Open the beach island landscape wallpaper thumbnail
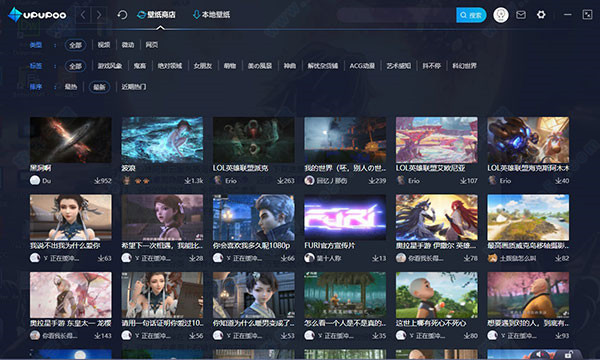Viewport: 600px width, 360px height. coord(528,218)
